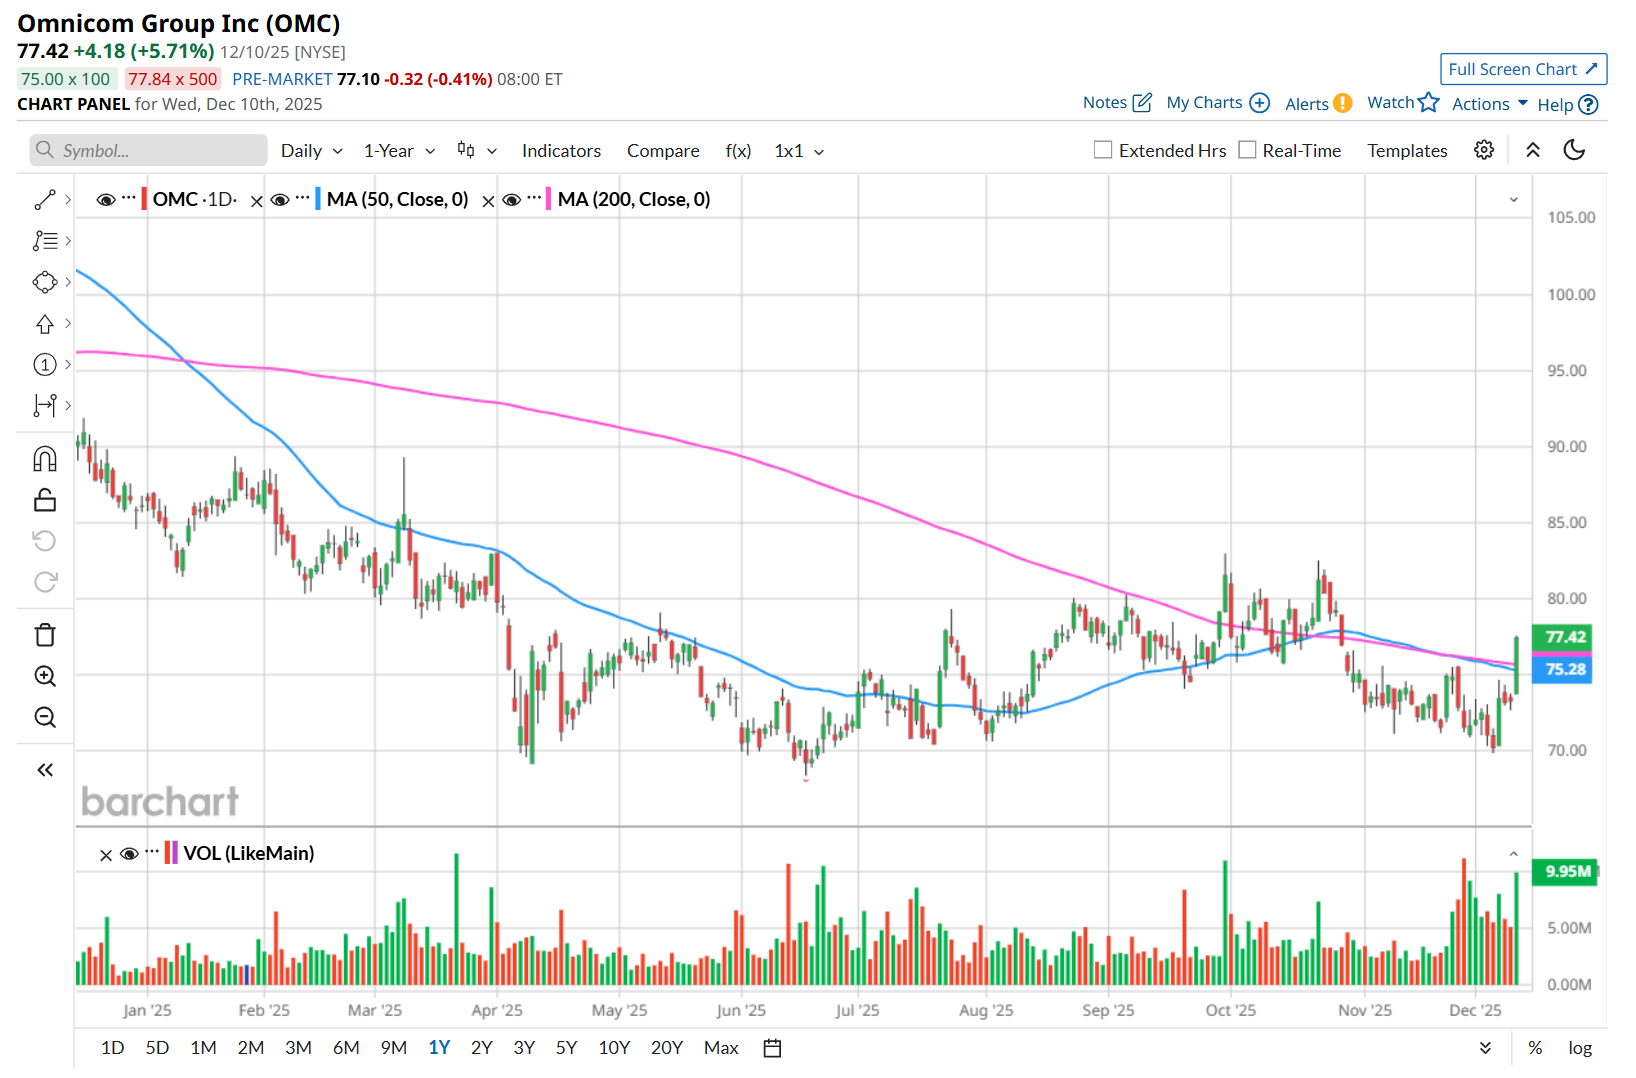Open the Indicators menu
1636x1078 pixels.
561,151
